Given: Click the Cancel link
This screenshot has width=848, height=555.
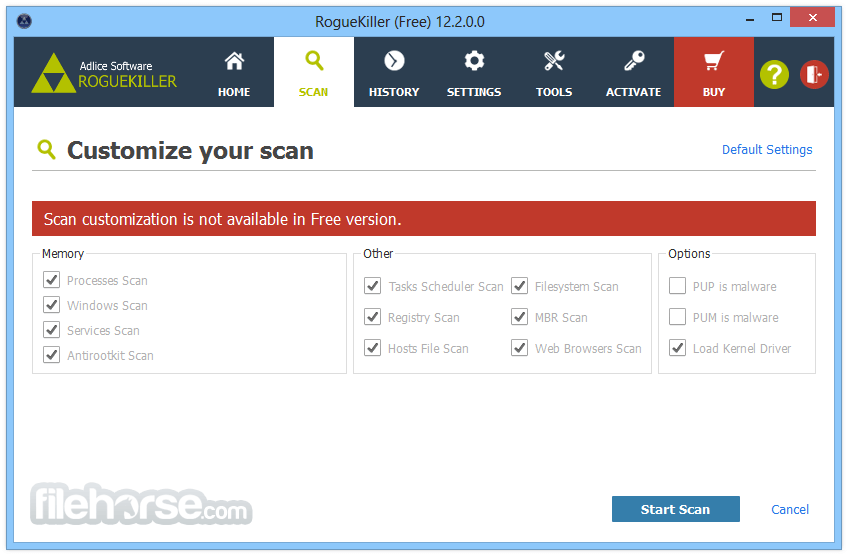Looking at the screenshot, I should (790, 510).
